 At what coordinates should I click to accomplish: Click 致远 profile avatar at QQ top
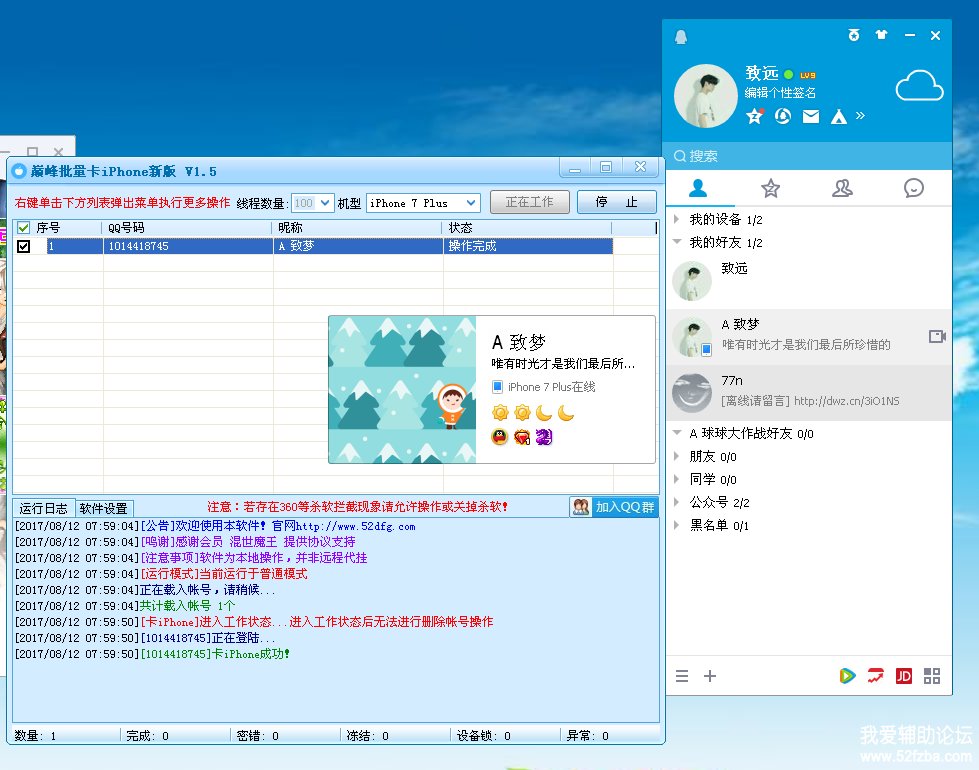[x=706, y=96]
